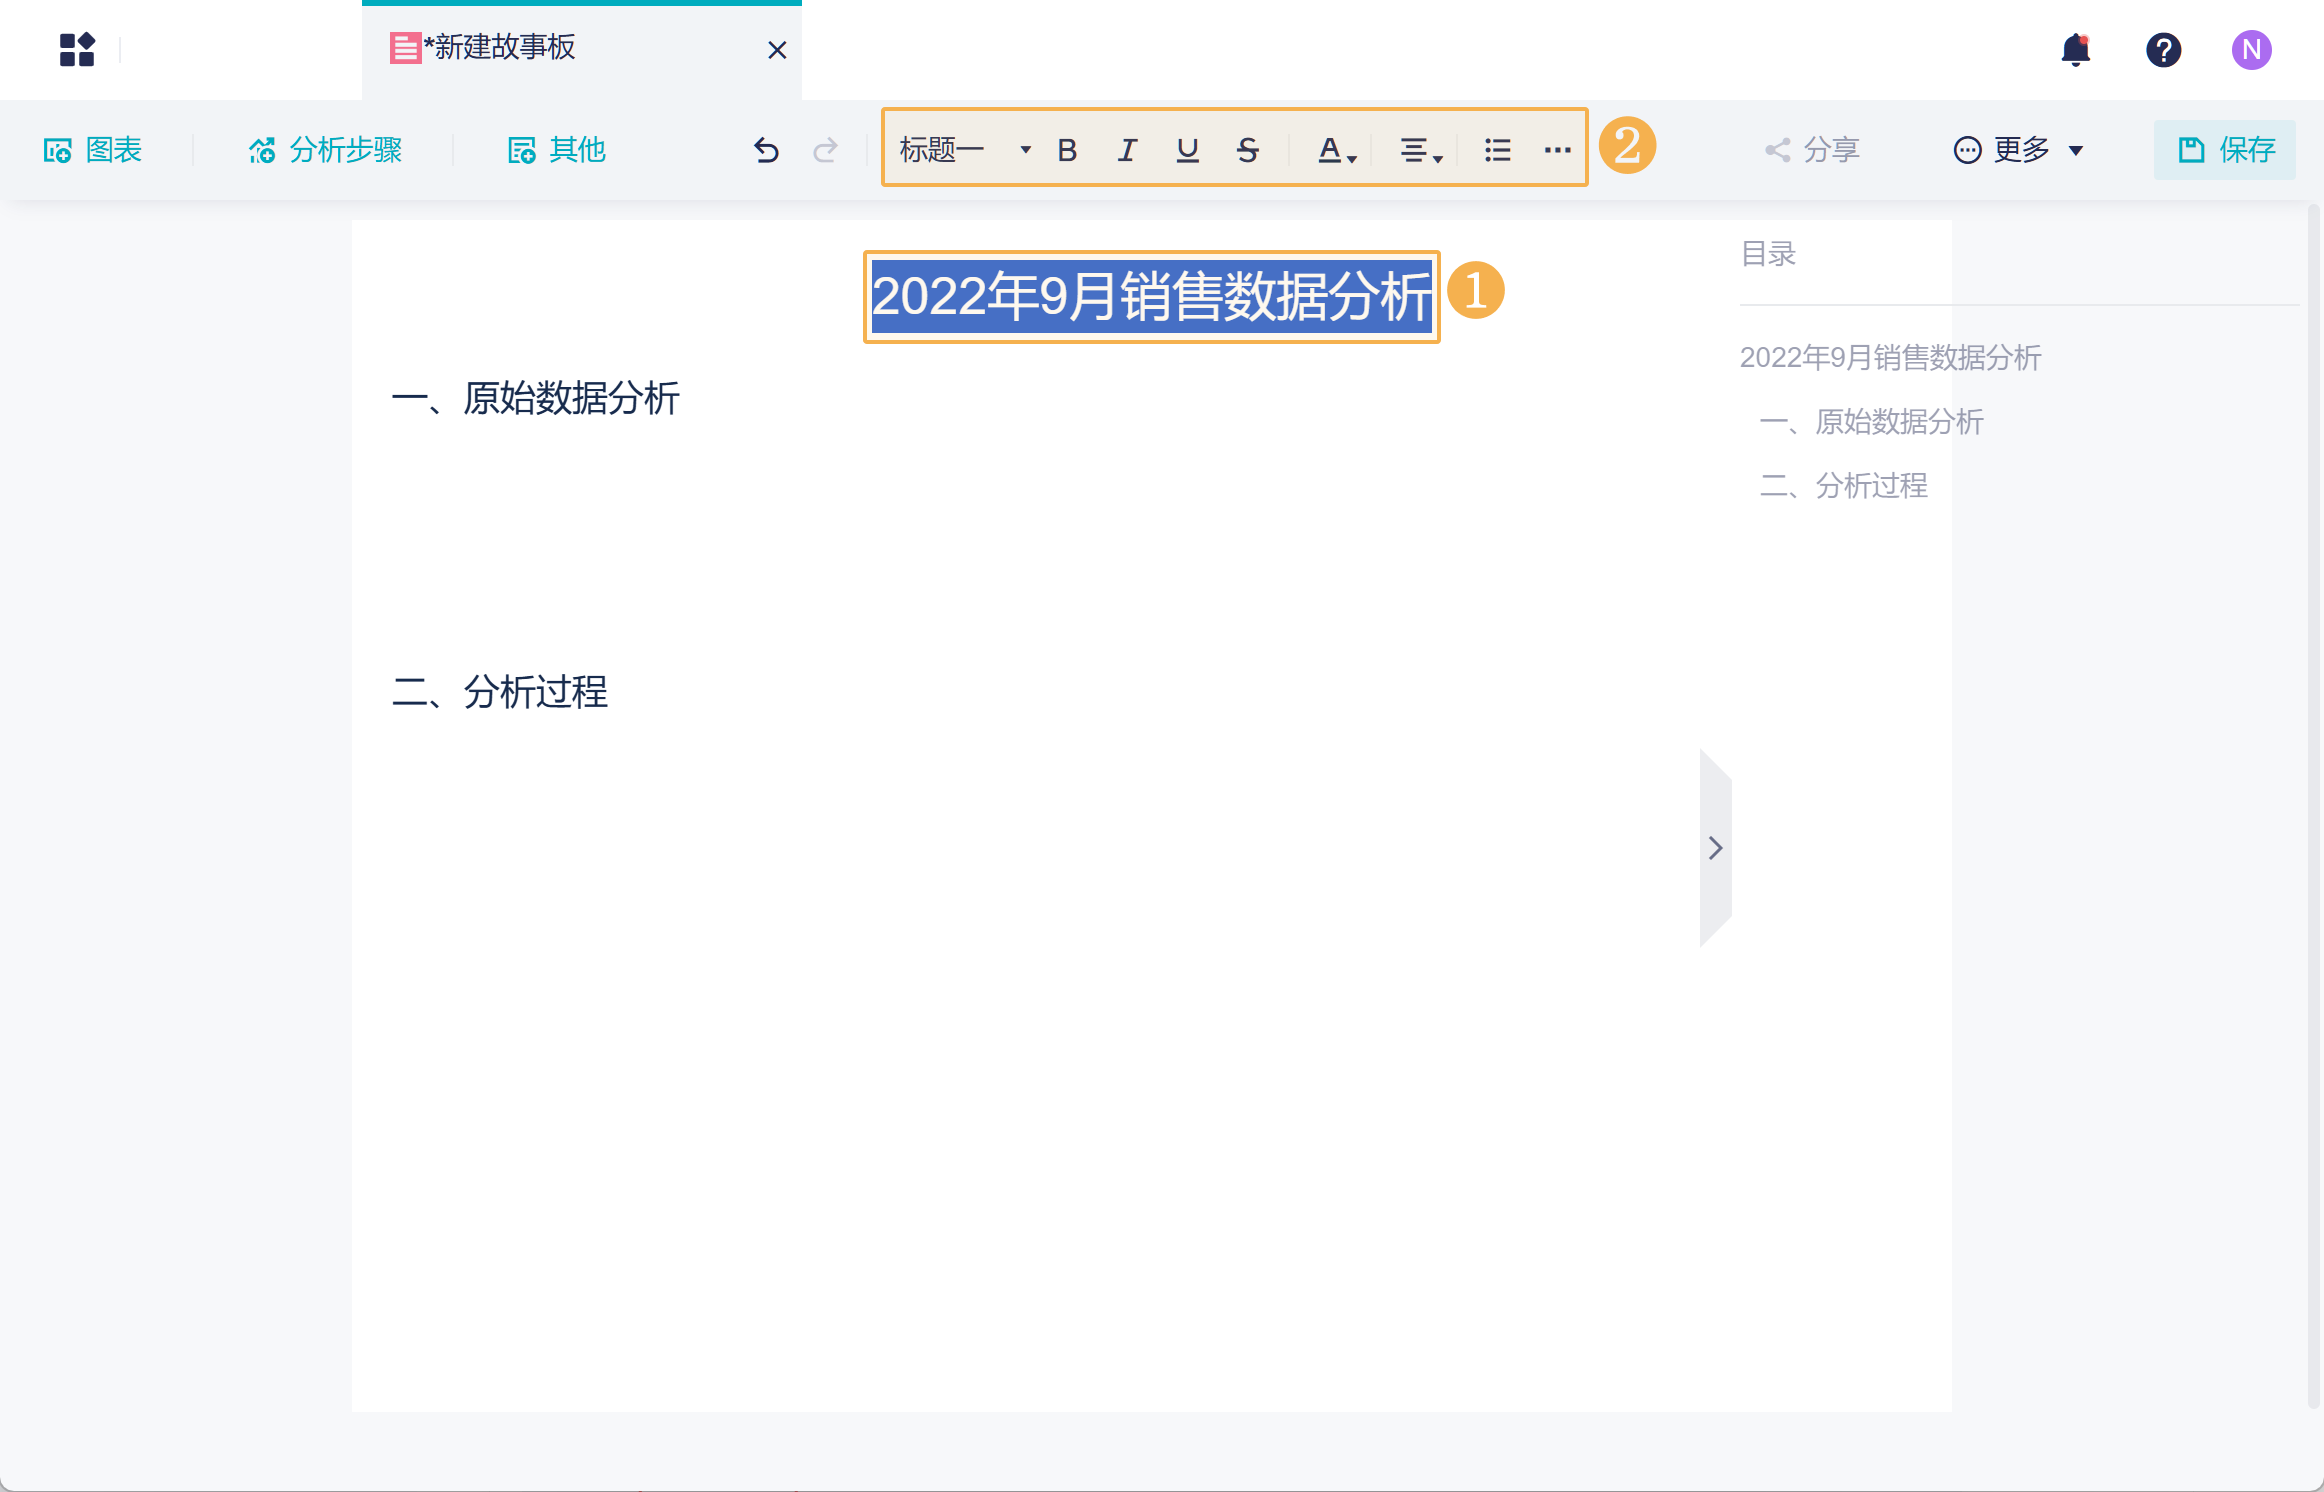Click the heading 一、原始数据分析 in the document
The image size is (2324, 1492).
pyautogui.click(x=535, y=398)
